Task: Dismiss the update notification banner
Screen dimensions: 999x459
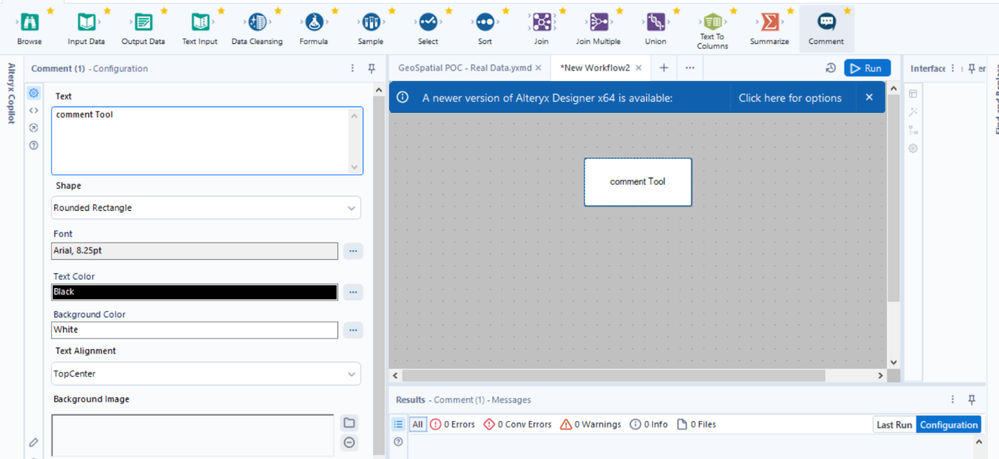Action: coord(869,98)
